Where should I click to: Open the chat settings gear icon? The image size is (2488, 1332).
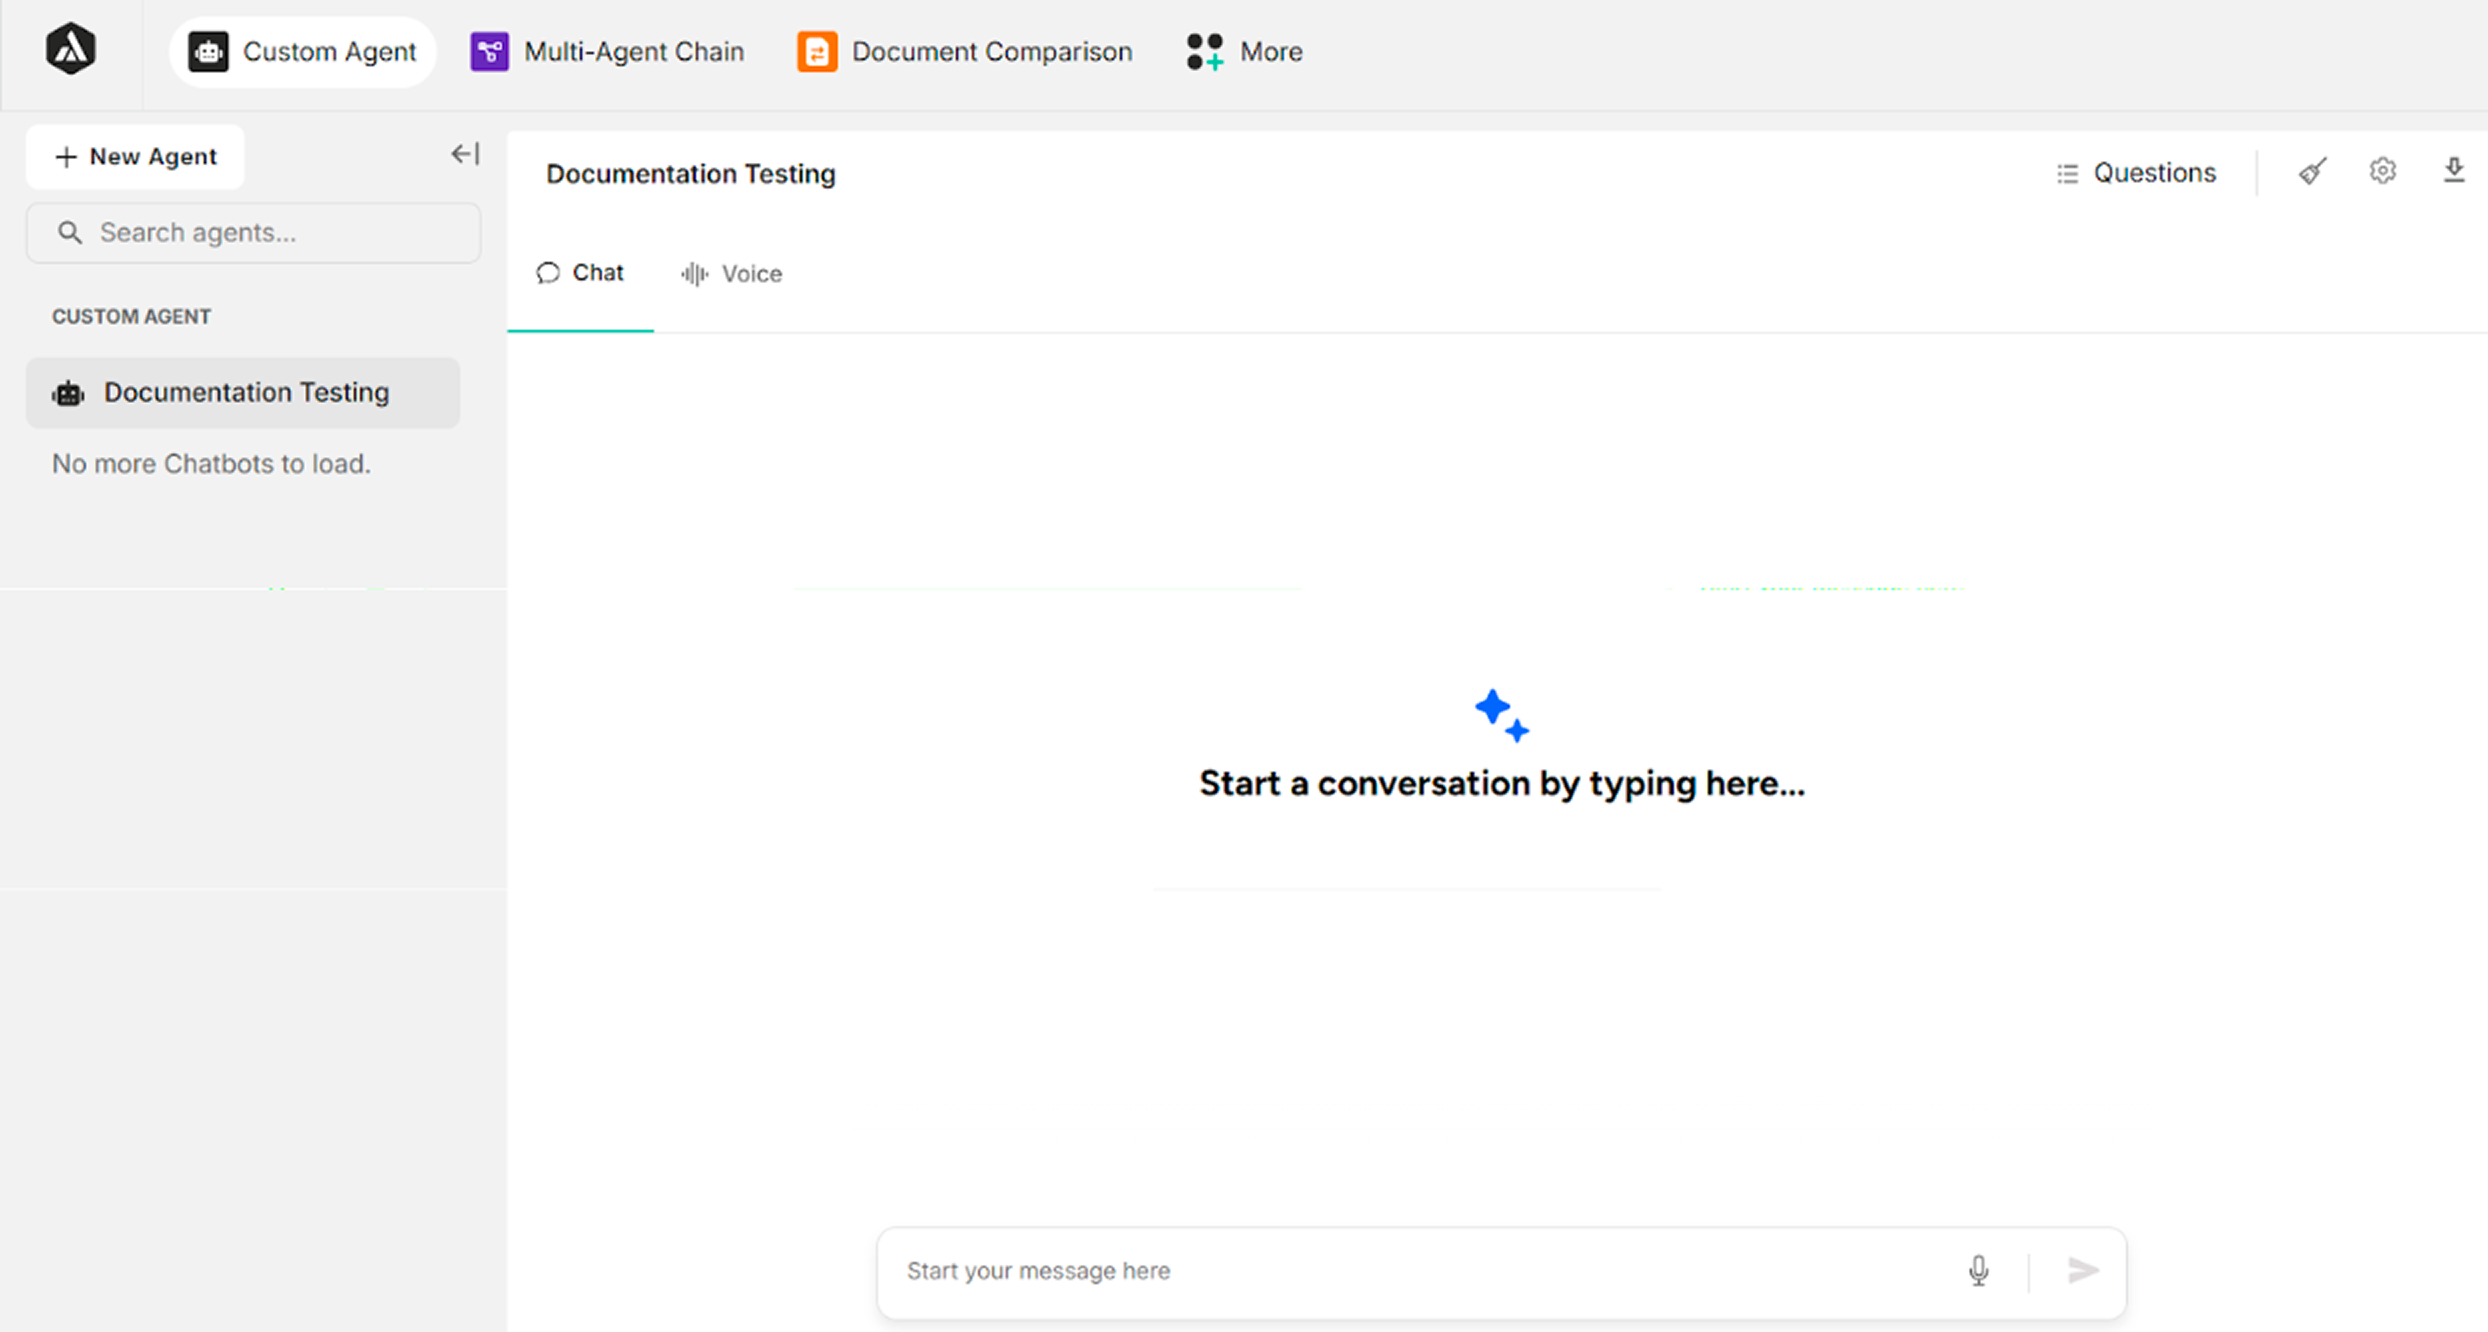pos(2383,171)
